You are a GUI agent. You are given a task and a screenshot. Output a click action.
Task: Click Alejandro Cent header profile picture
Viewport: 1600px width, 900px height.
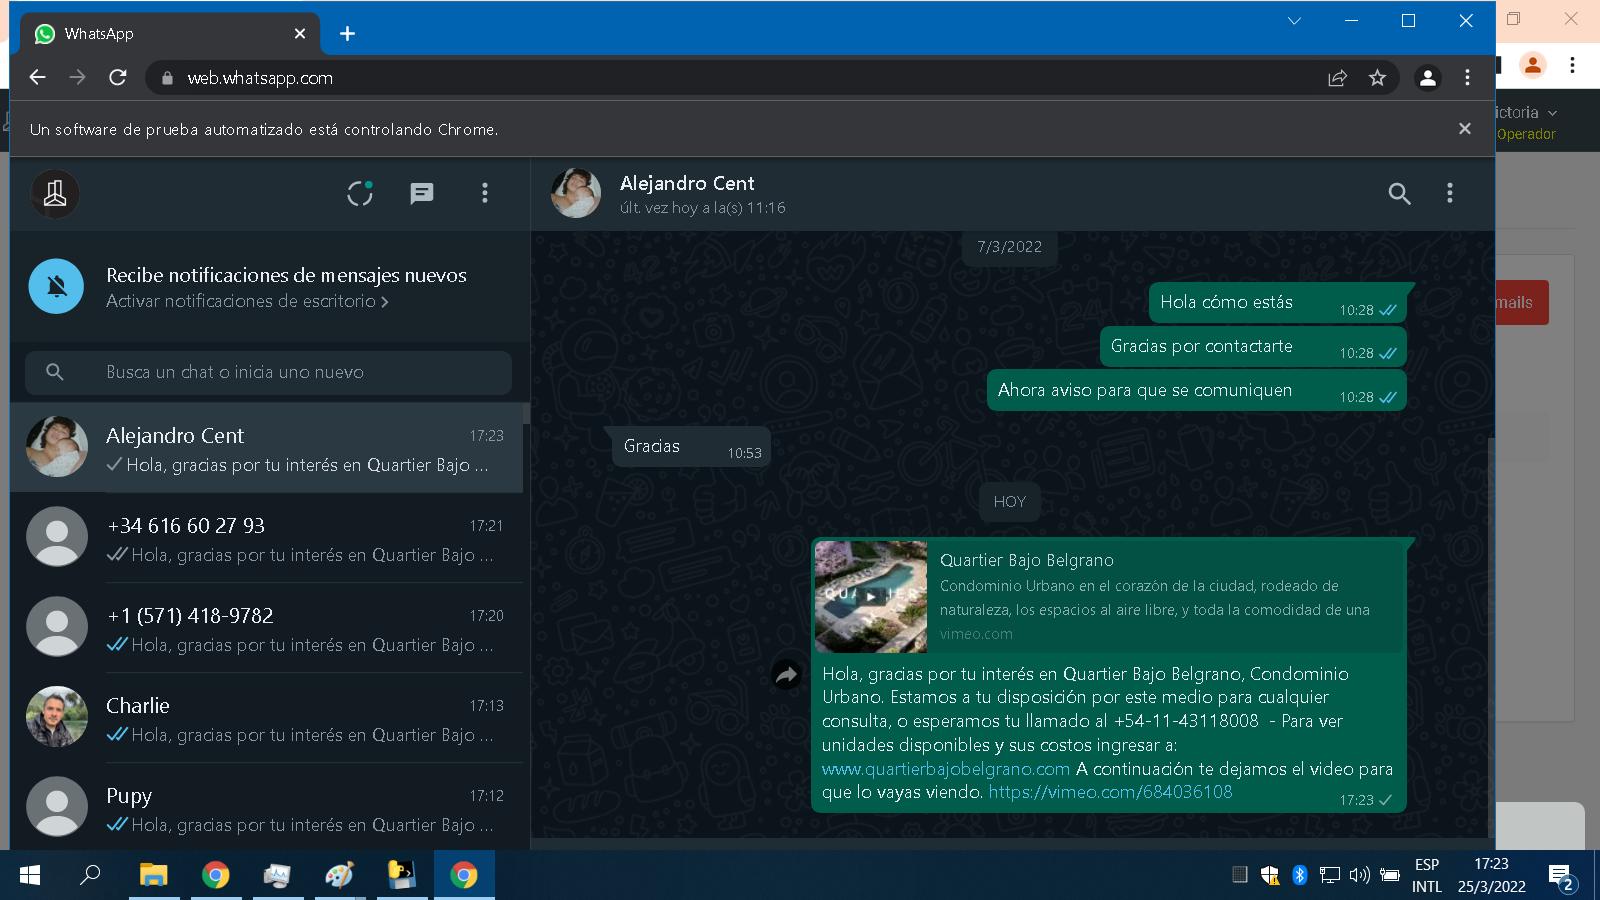(x=576, y=193)
